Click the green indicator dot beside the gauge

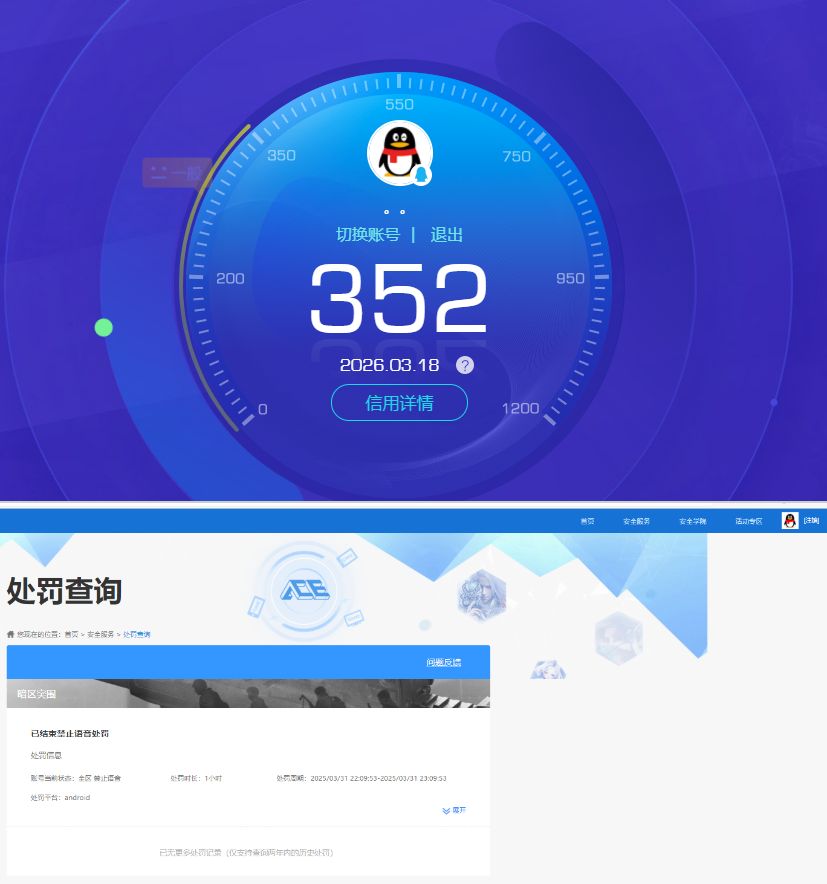[x=103, y=327]
